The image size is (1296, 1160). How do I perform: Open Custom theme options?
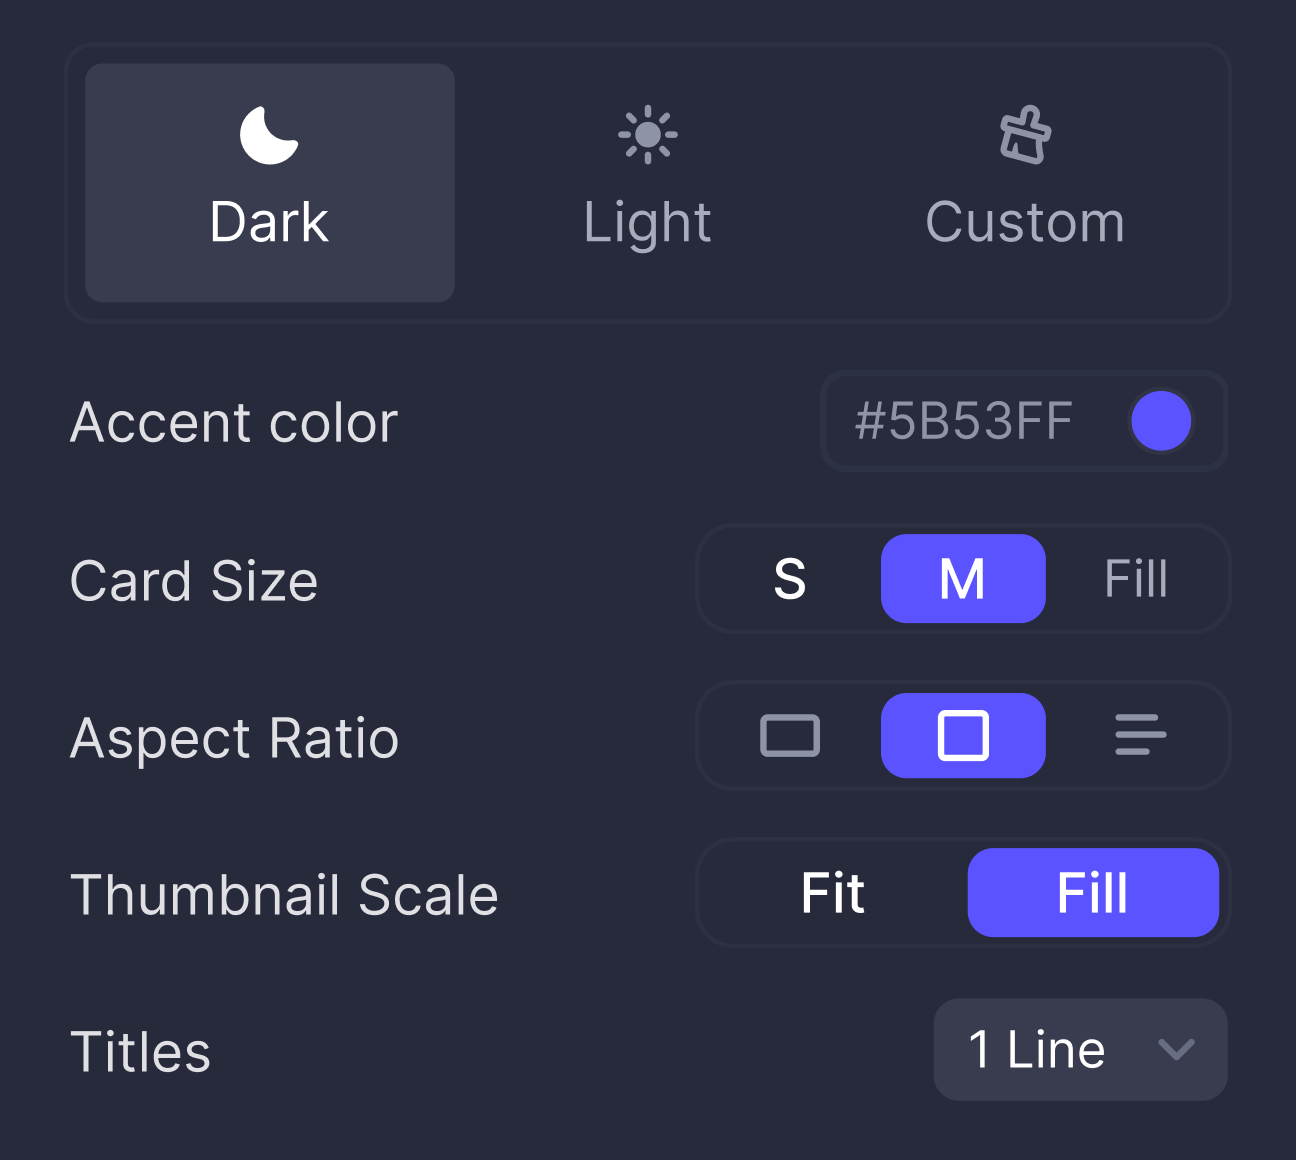(x=1025, y=180)
